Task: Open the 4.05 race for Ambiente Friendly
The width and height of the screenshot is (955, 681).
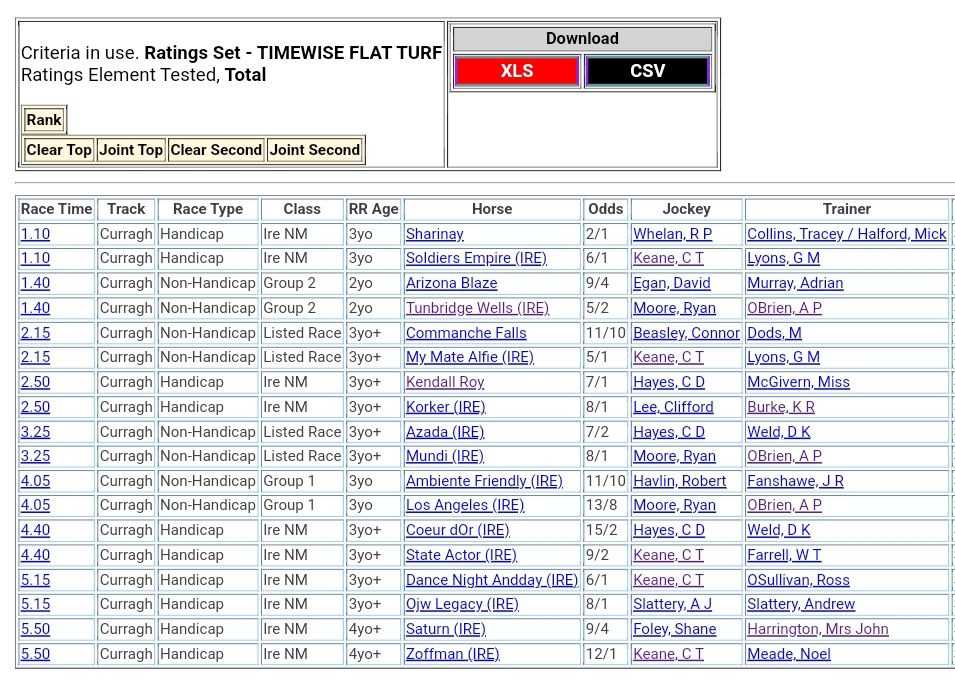Action: pos(35,481)
